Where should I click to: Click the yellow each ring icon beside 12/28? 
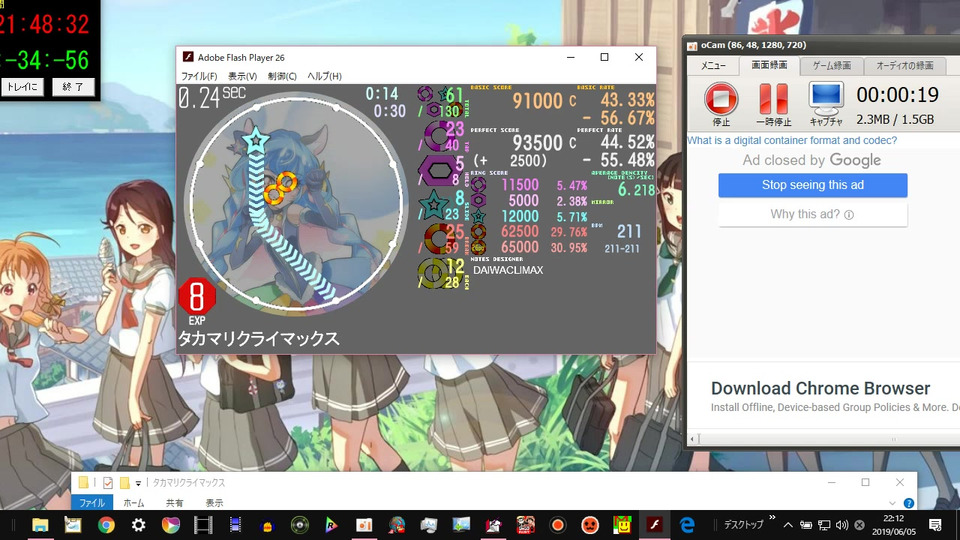point(433,273)
